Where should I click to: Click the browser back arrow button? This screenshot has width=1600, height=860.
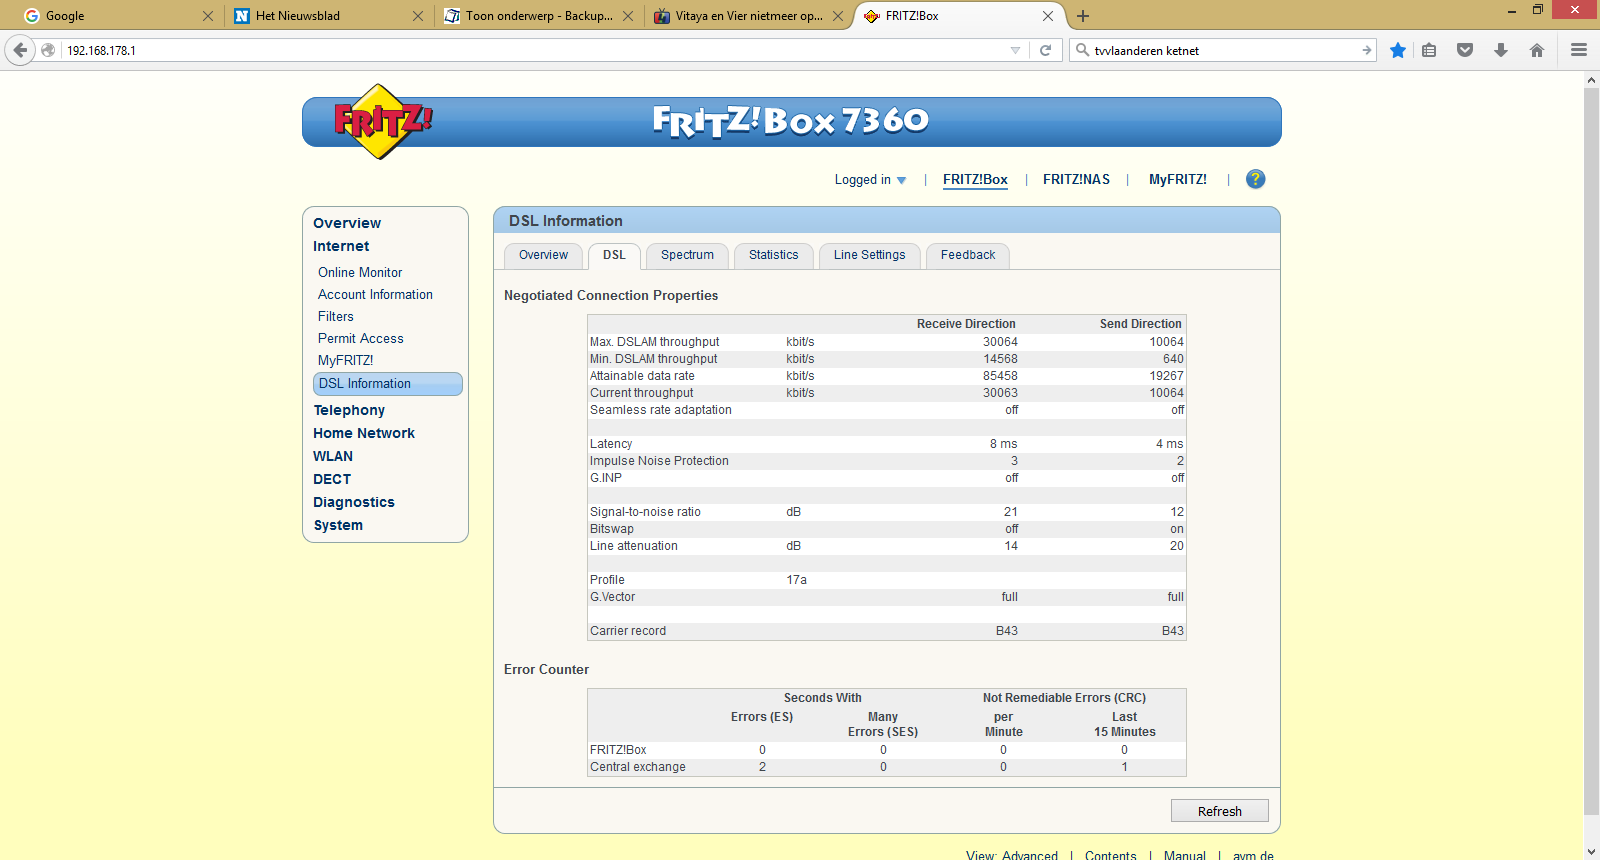[20, 50]
